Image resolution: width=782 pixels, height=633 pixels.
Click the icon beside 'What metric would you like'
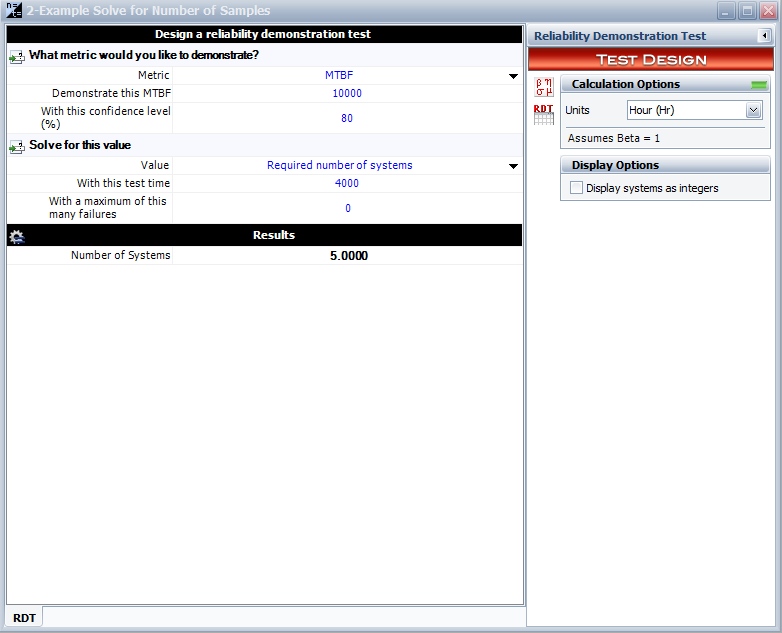16,56
